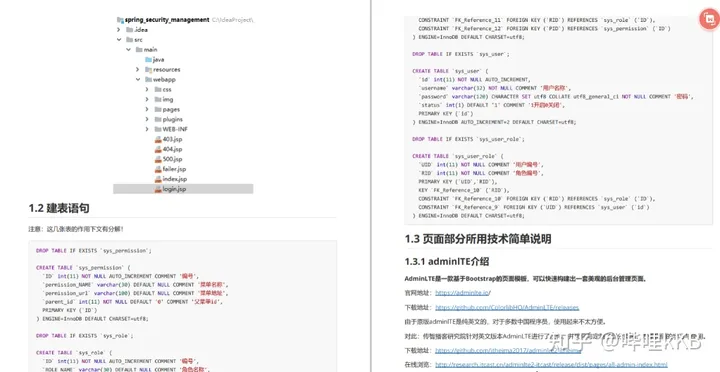Viewport: 720px width, 372px height.
Task: Click the 403.jsp file icon
Action: click(x=158, y=139)
